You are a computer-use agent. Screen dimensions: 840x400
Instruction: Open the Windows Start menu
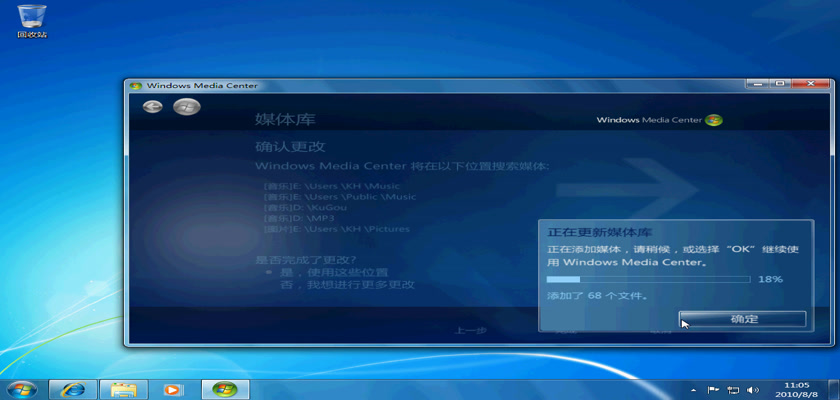[21, 389]
